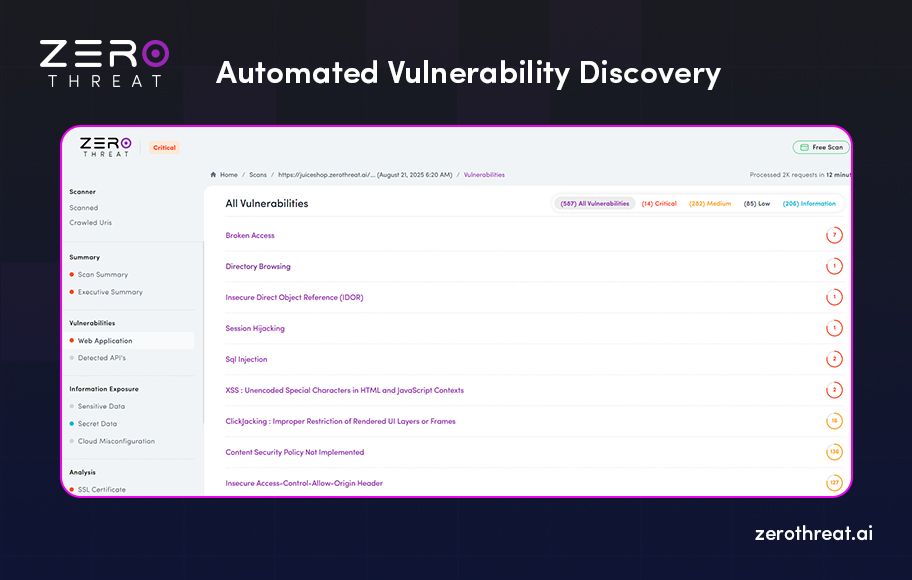Click the Scan Summary status dot
This screenshot has width=912, height=580.
tap(71, 274)
